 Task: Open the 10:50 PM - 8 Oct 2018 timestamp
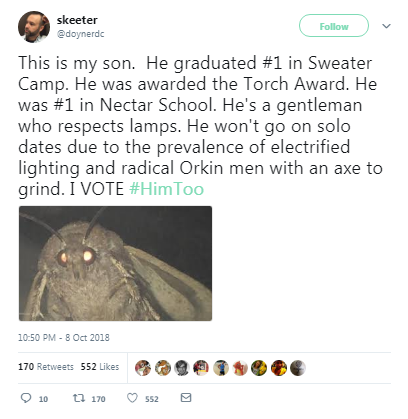[64, 337]
